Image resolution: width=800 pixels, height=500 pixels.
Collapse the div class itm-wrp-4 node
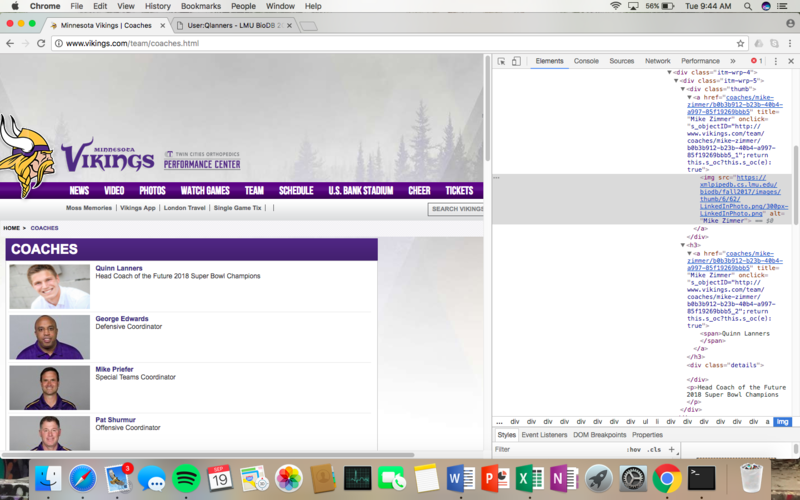point(669,73)
